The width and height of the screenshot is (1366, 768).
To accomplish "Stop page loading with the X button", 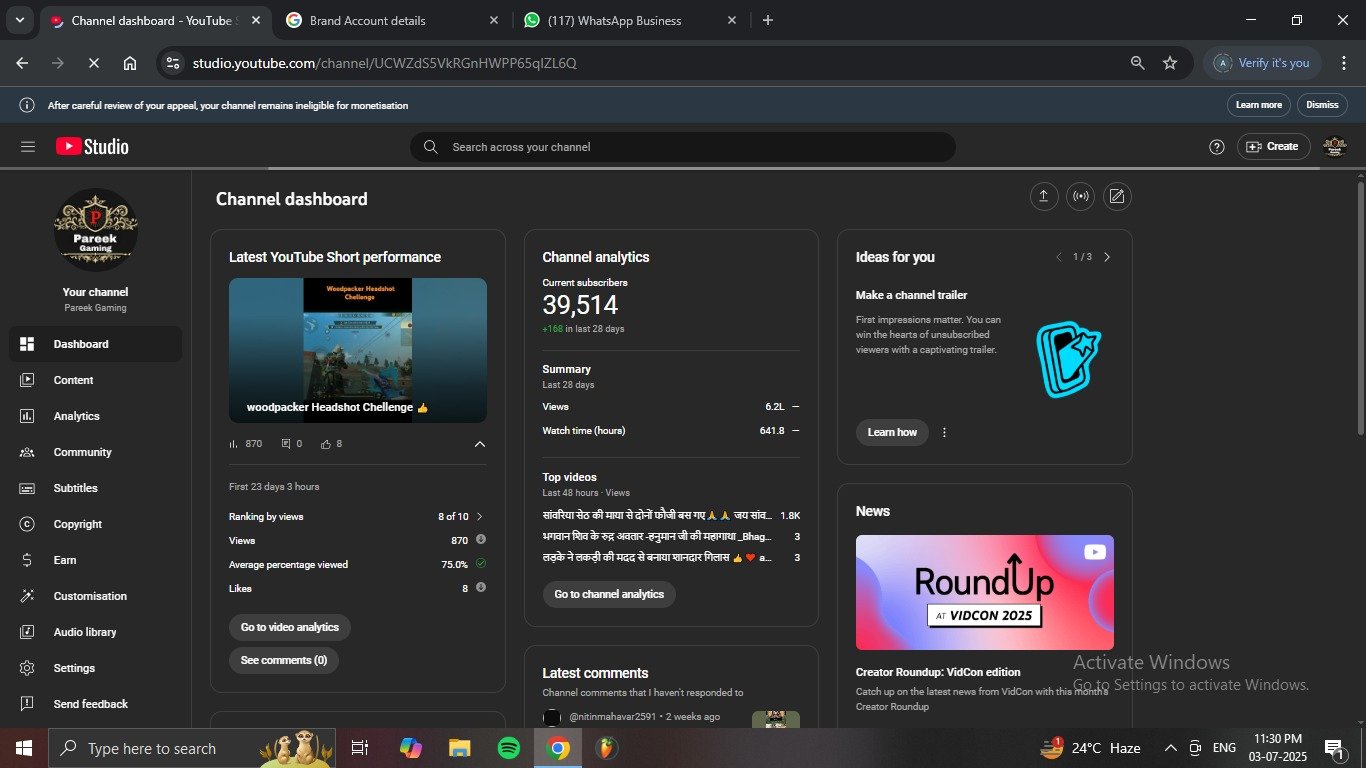I will click(93, 63).
